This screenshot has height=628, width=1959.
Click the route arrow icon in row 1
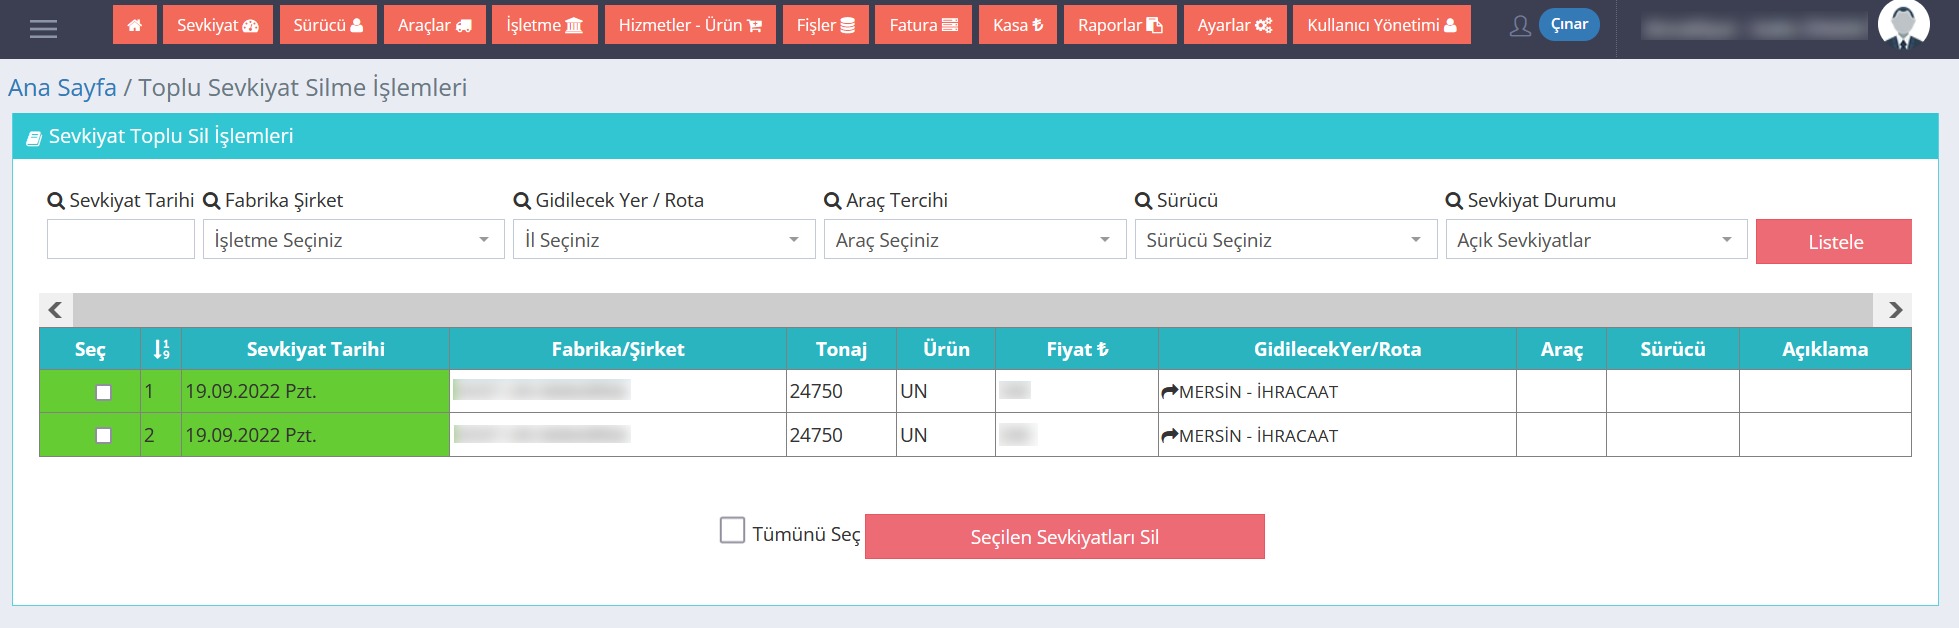(1169, 392)
